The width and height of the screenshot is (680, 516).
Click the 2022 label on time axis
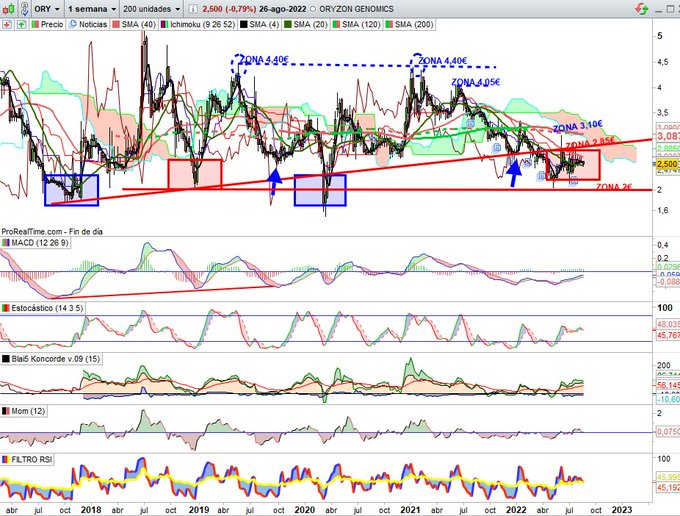point(516,510)
